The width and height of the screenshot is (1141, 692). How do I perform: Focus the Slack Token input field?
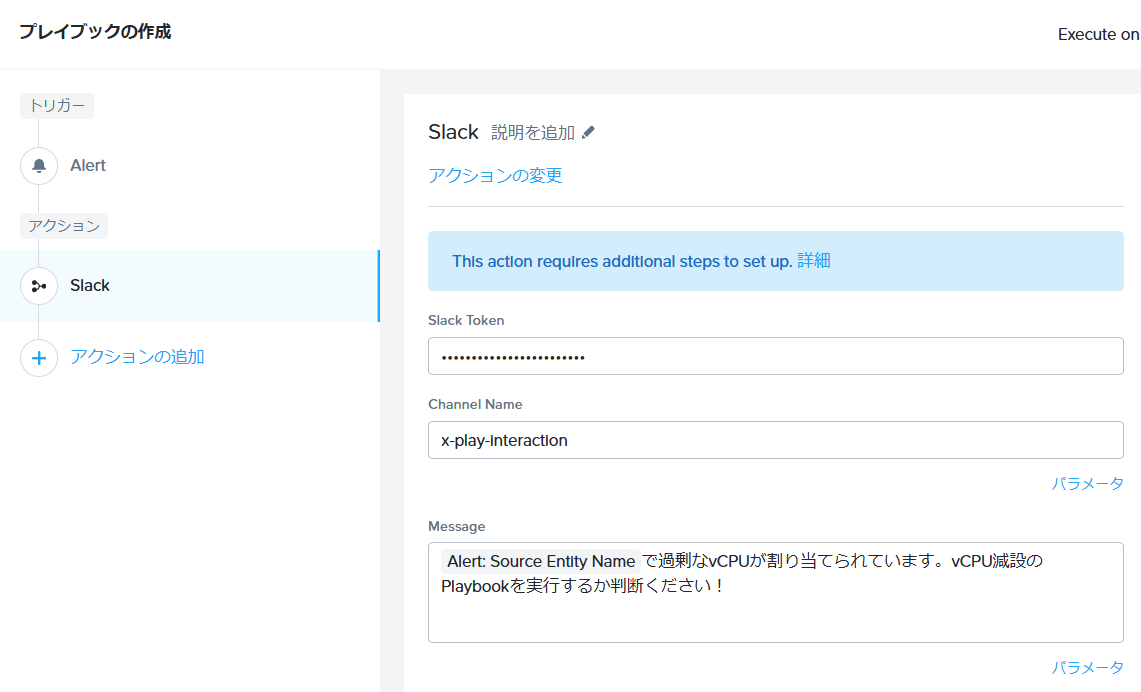776,357
